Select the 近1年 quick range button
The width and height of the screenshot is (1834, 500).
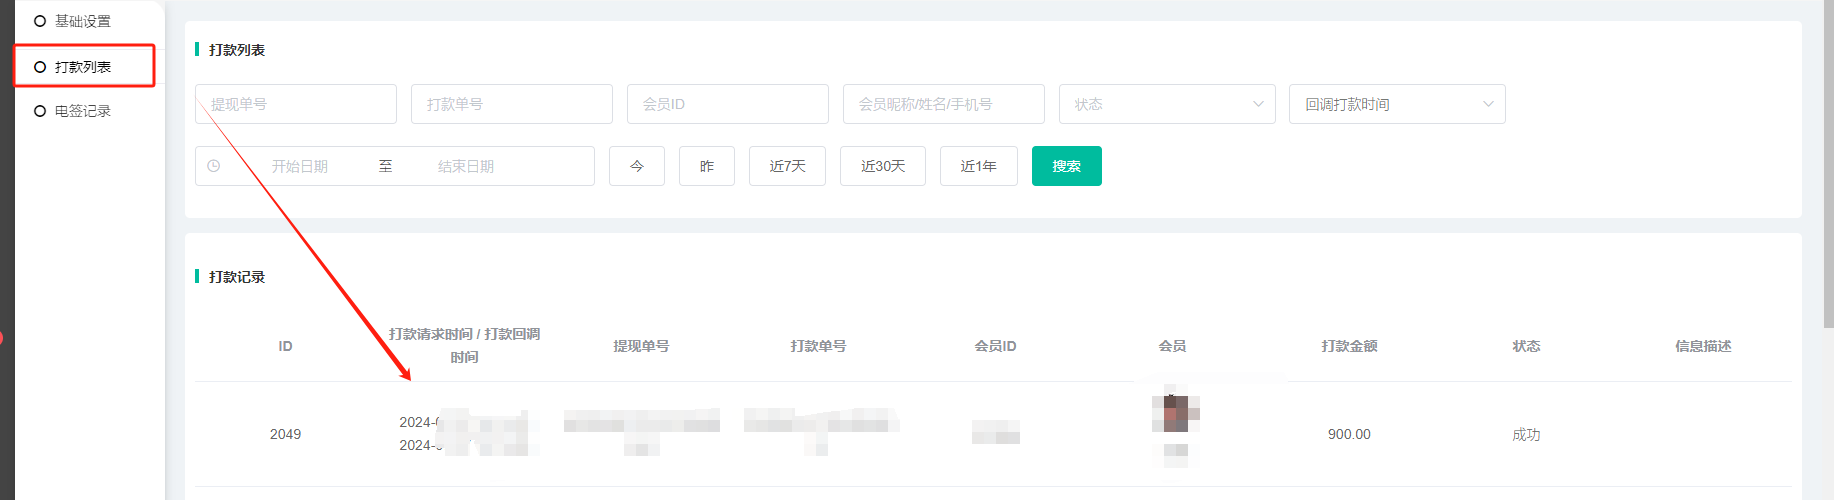[x=978, y=166]
